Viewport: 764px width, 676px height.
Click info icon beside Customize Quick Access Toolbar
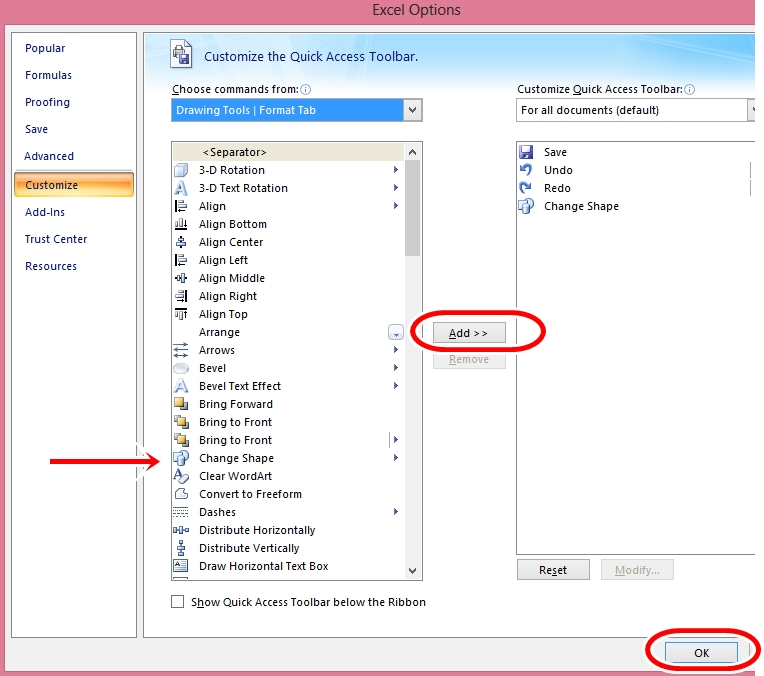tap(689, 89)
